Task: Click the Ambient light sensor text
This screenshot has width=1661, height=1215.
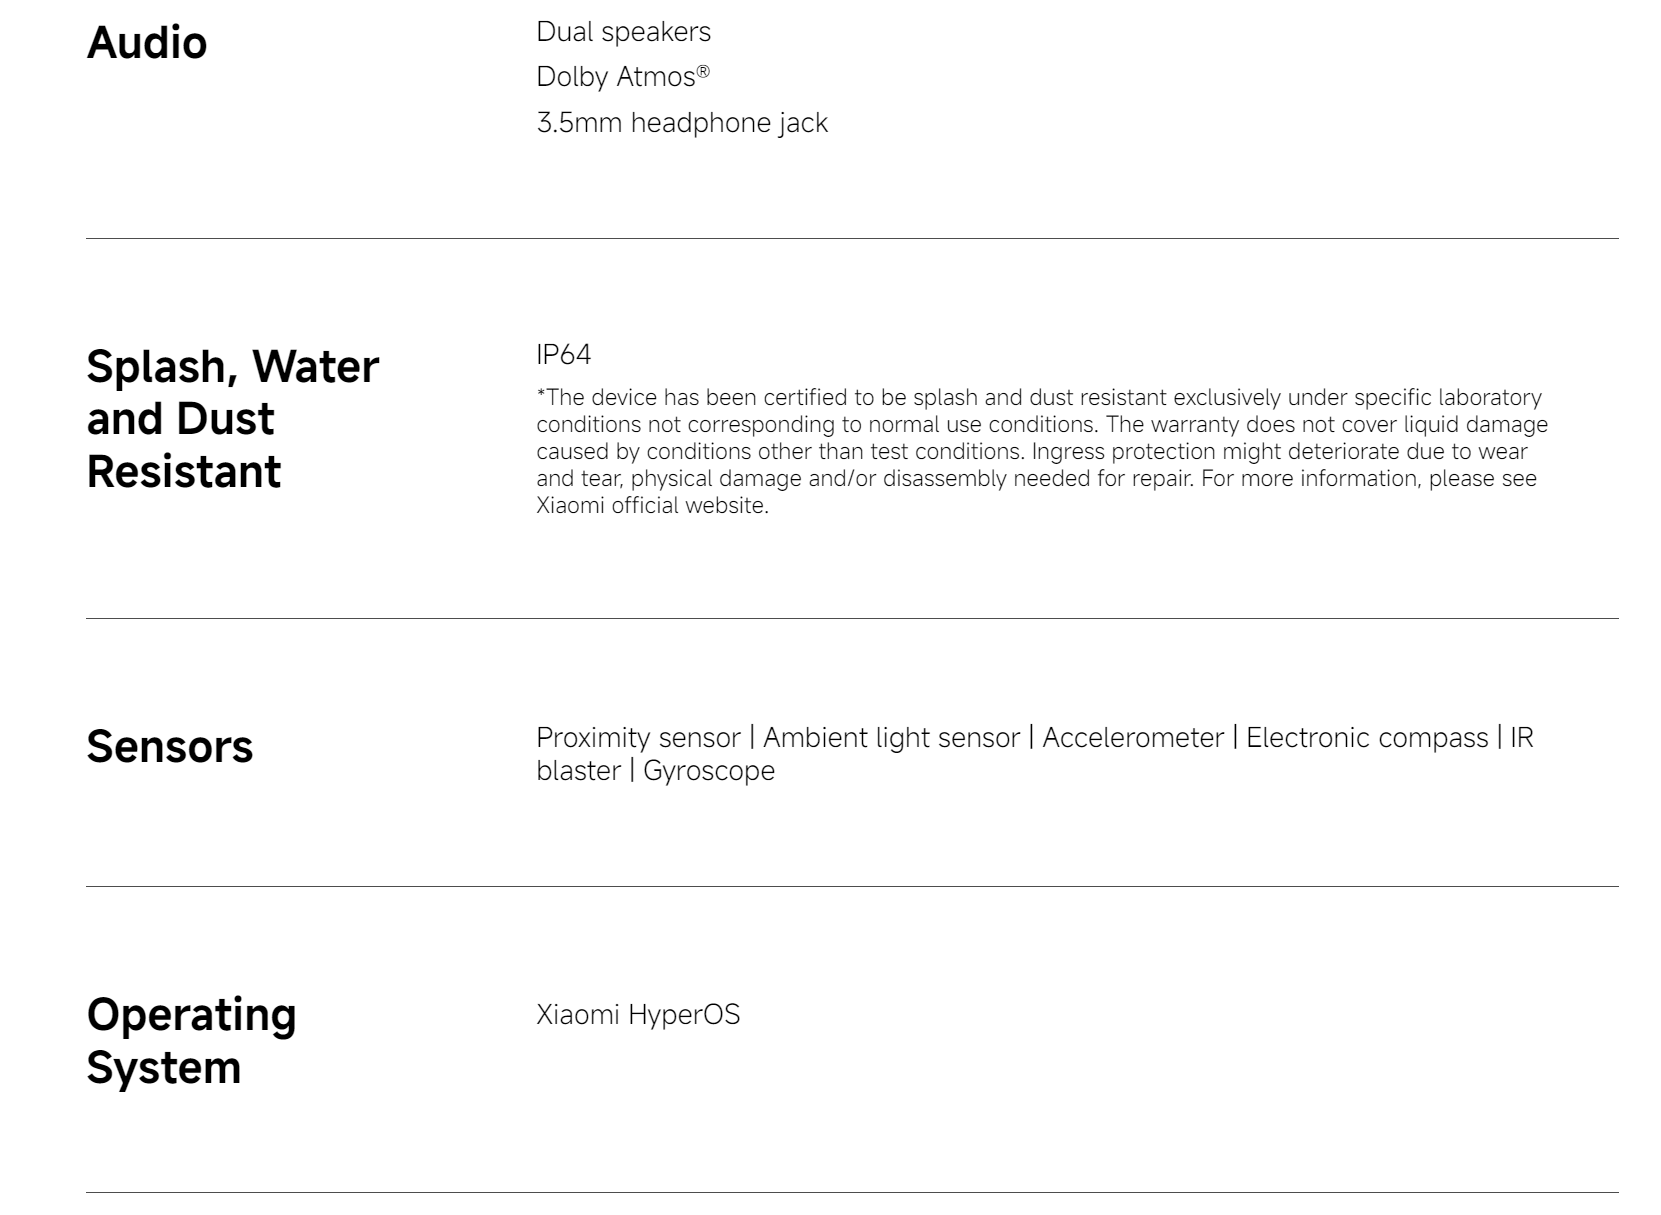Action: [891, 738]
